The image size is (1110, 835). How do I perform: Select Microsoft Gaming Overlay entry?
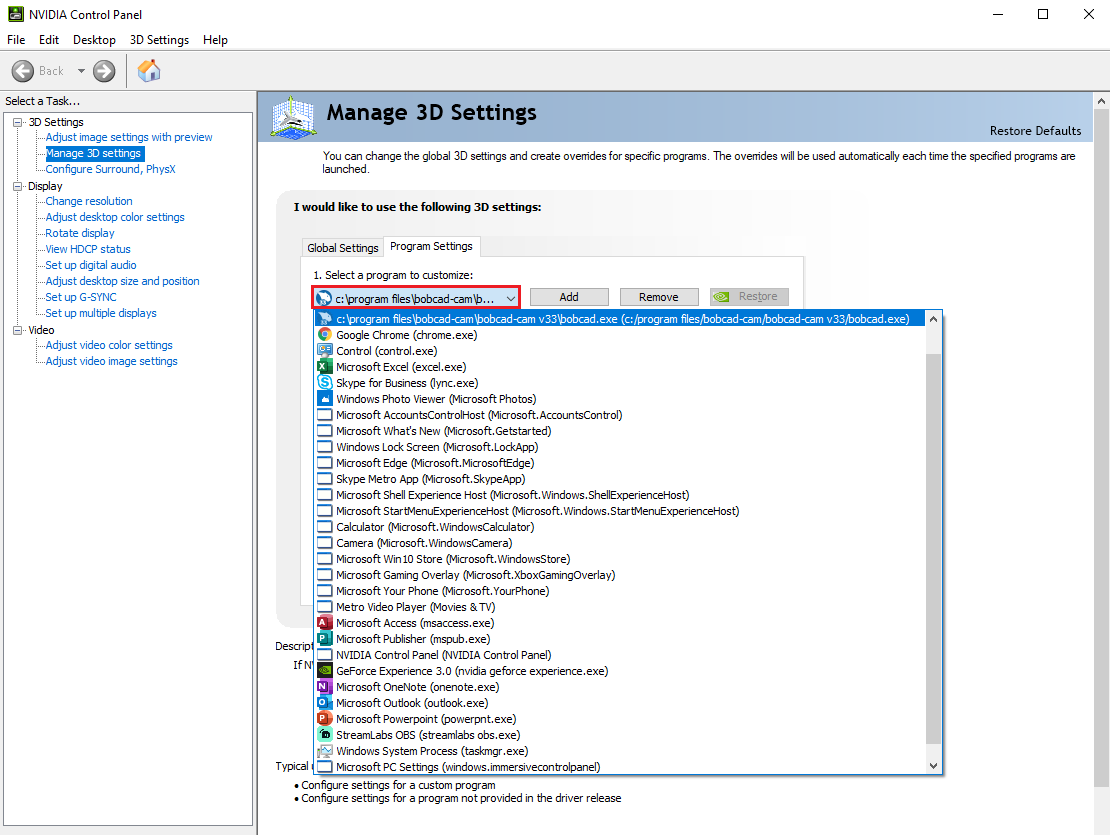coord(620,575)
